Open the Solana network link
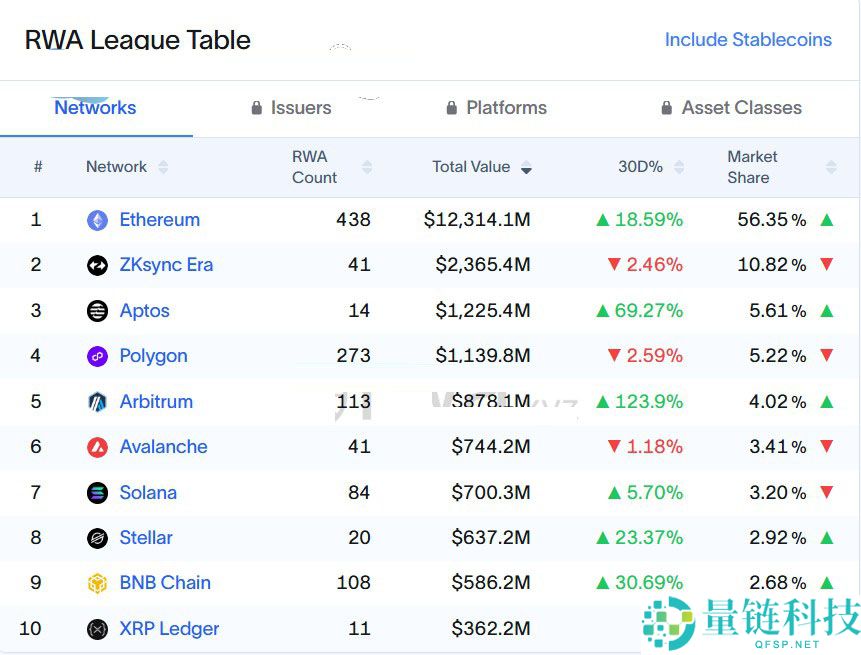This screenshot has height=655, width=861. (148, 493)
